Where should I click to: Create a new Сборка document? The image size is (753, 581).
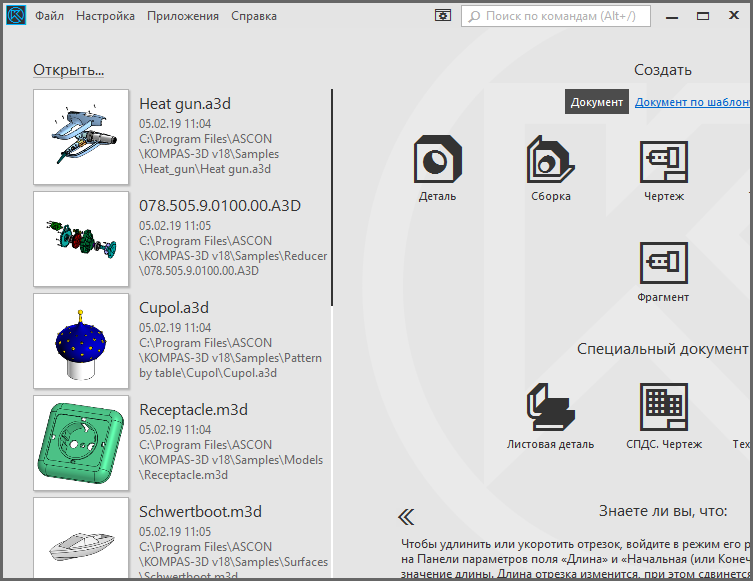pos(551,168)
